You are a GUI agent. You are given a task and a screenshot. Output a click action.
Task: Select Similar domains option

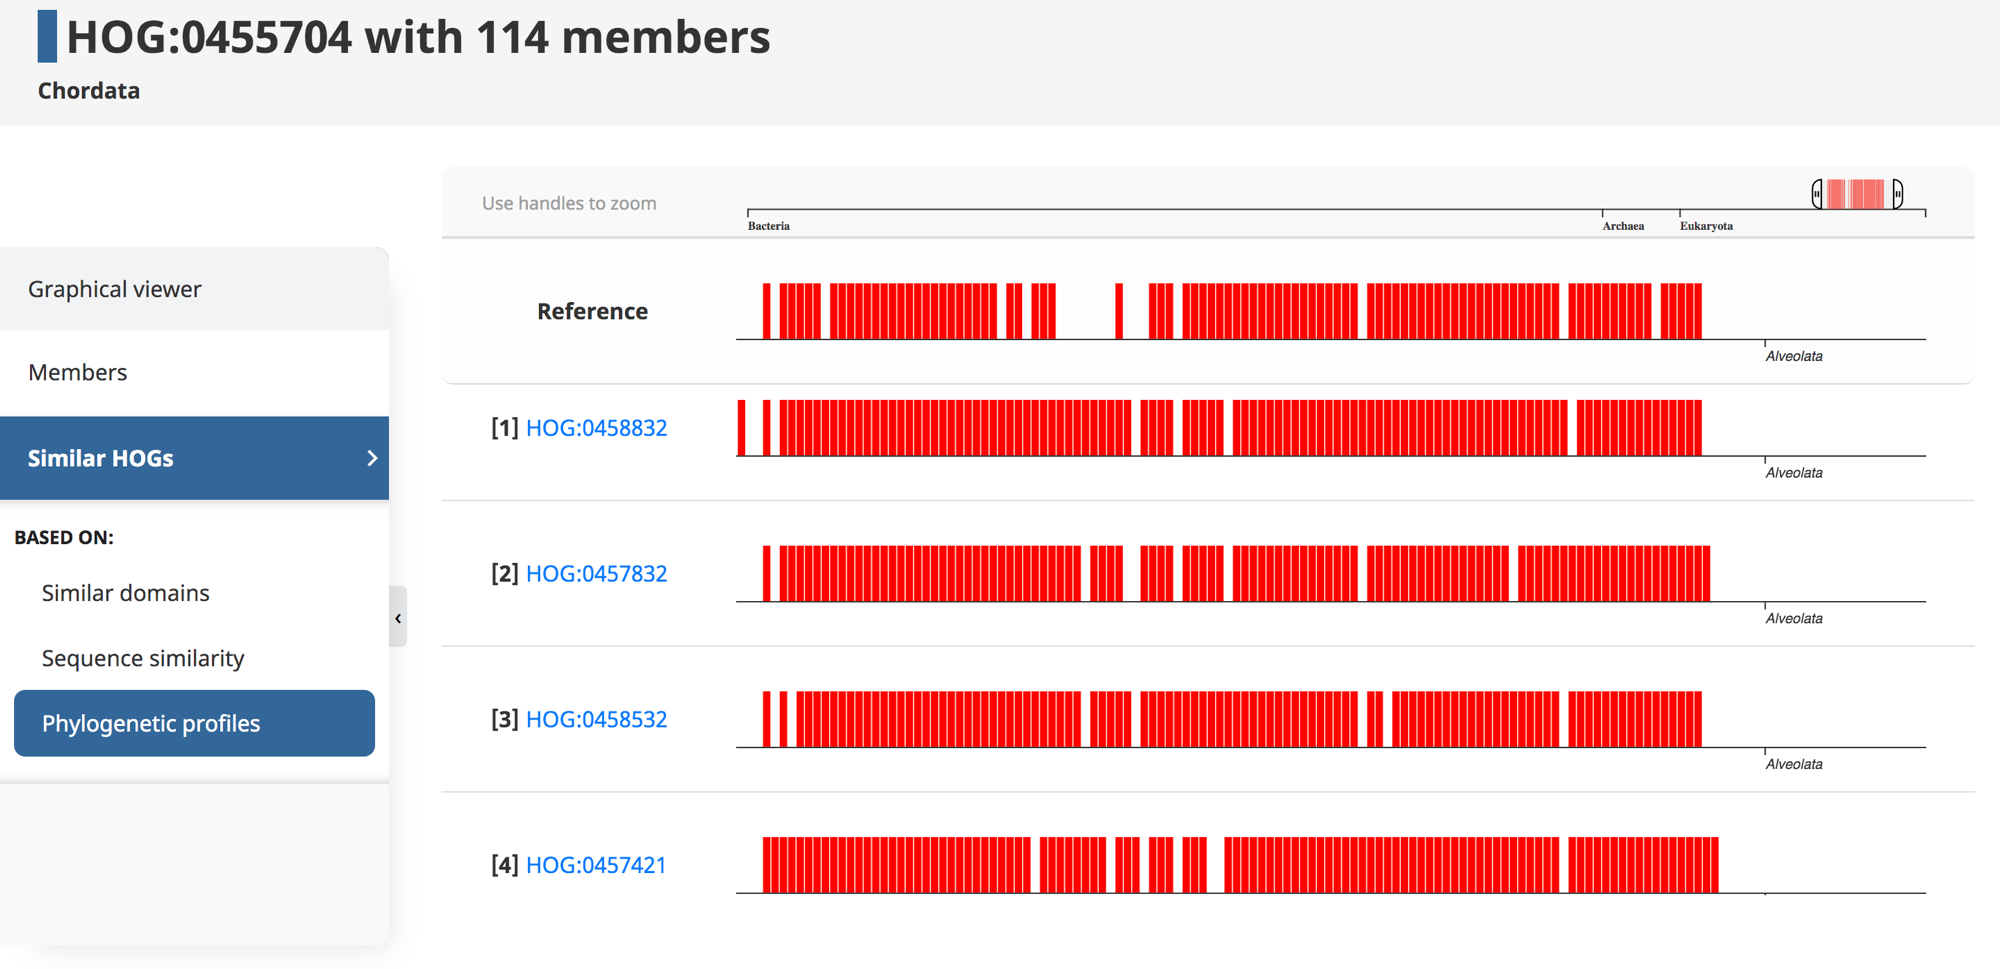coord(126,593)
